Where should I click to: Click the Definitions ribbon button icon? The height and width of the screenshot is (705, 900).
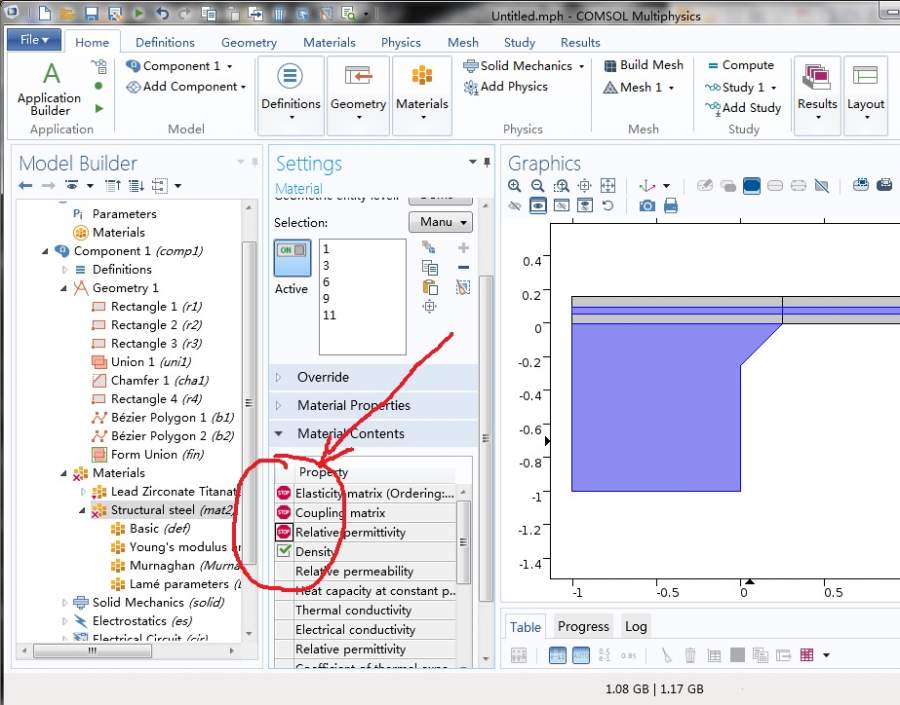[290, 76]
